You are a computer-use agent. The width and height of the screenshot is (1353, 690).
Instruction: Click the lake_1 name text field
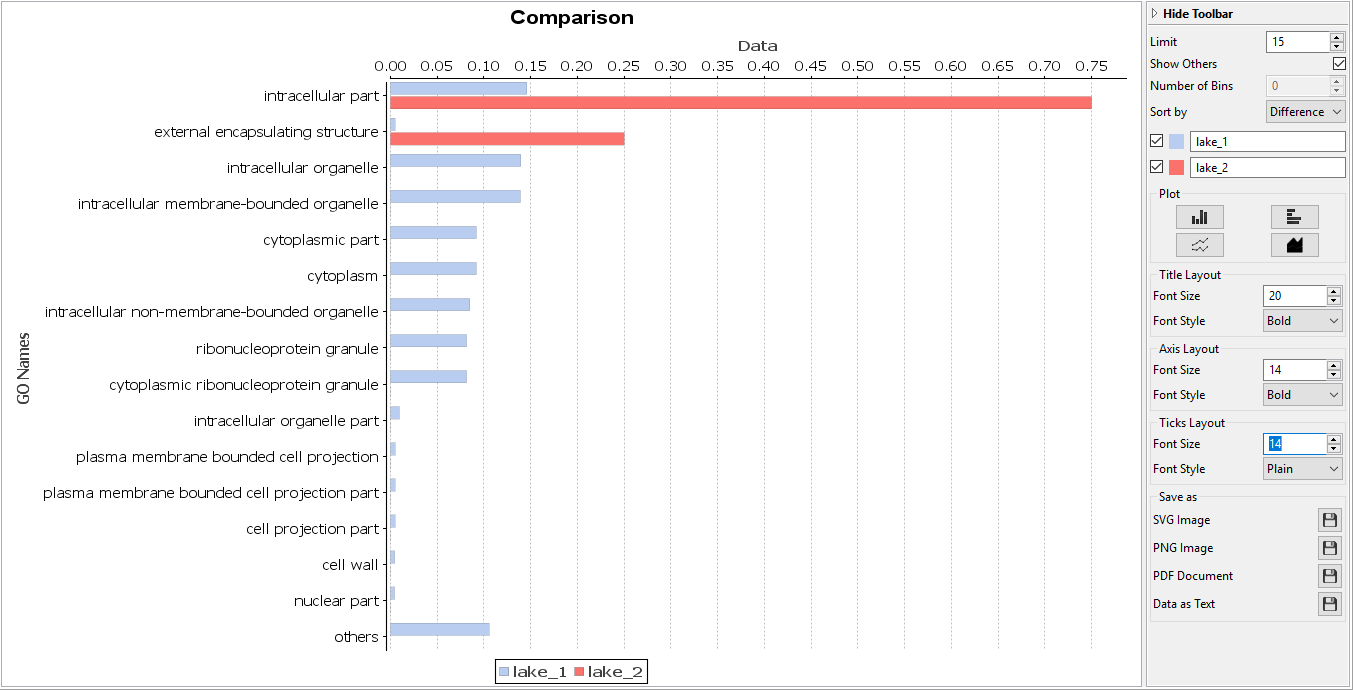(x=1267, y=141)
